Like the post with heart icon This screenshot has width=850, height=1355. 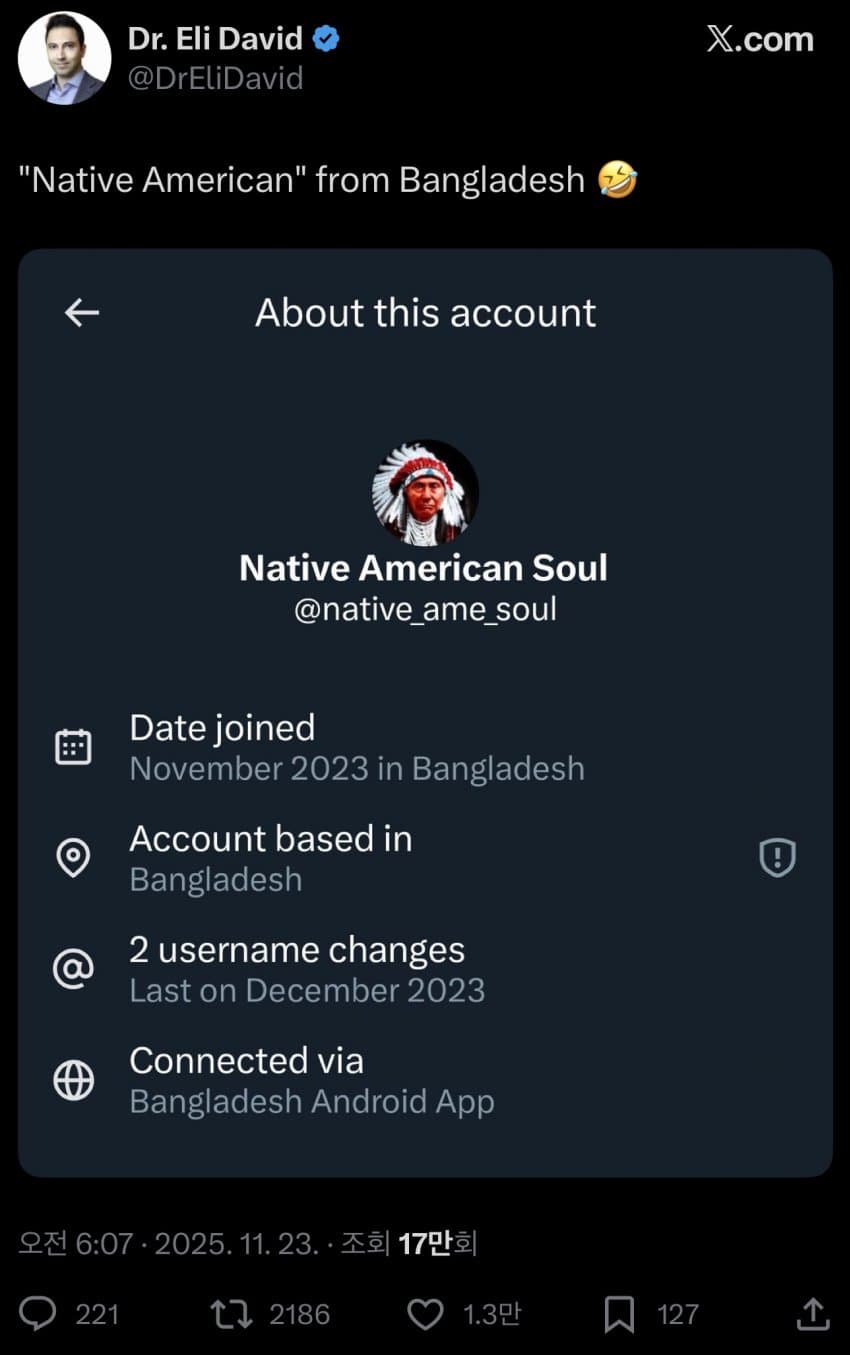[425, 1314]
